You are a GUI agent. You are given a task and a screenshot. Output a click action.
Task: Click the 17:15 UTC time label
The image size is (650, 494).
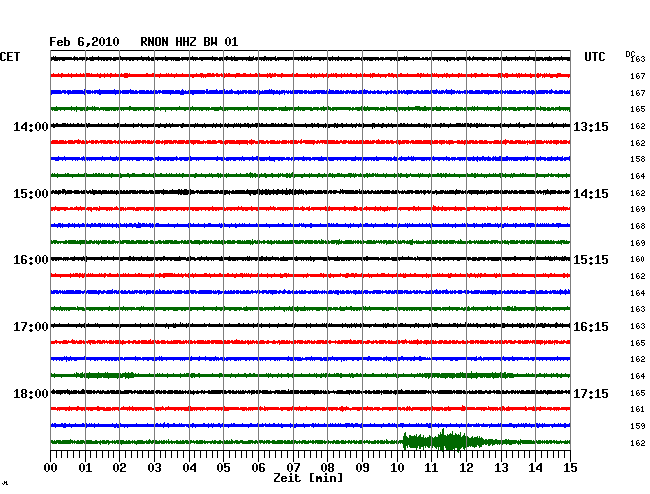[x=591, y=393]
